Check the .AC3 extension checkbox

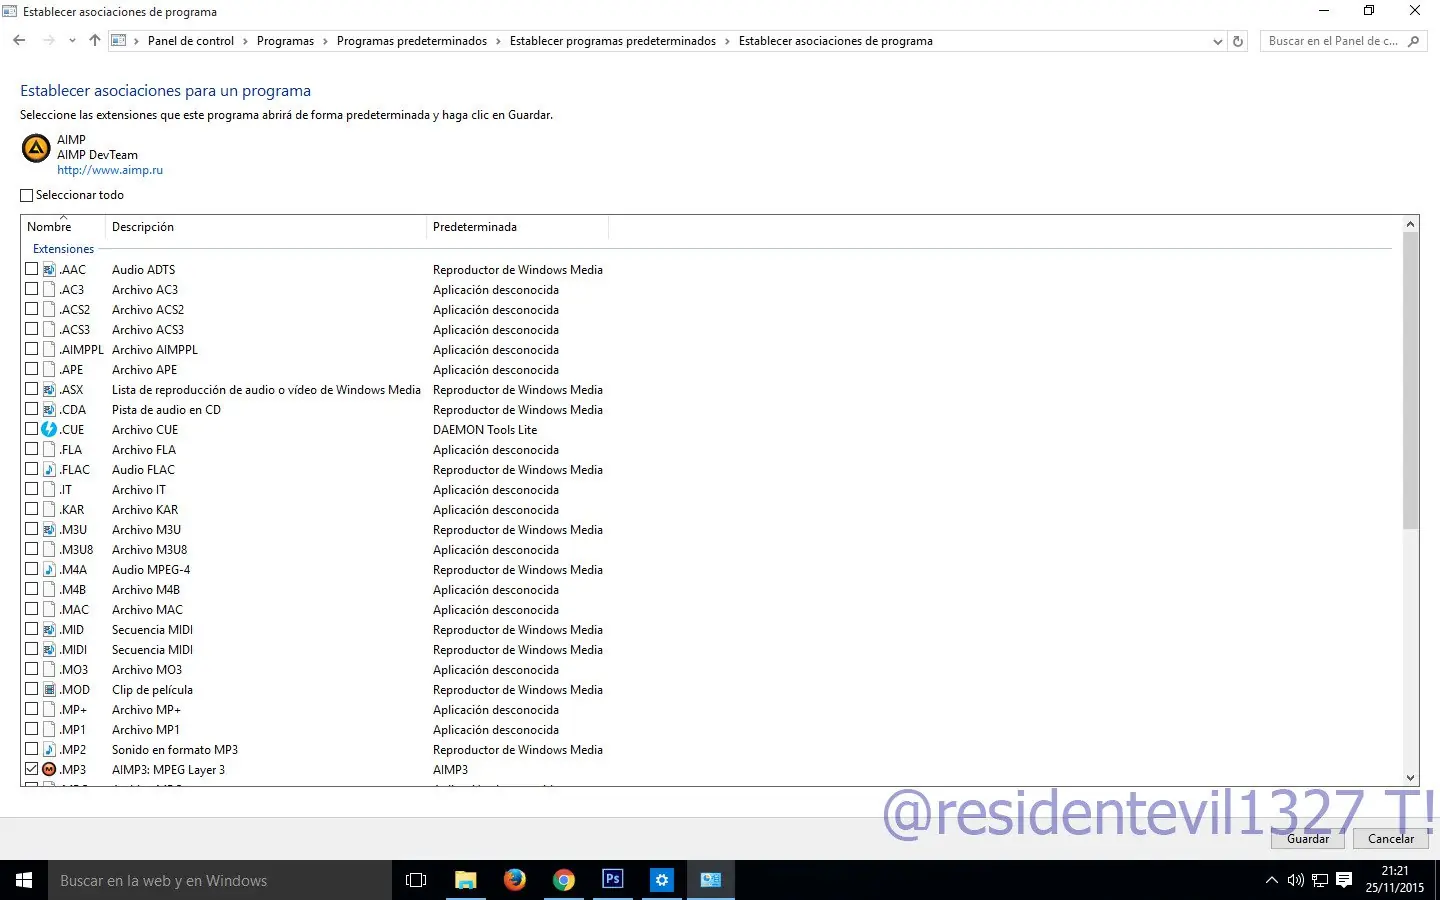tap(31, 289)
